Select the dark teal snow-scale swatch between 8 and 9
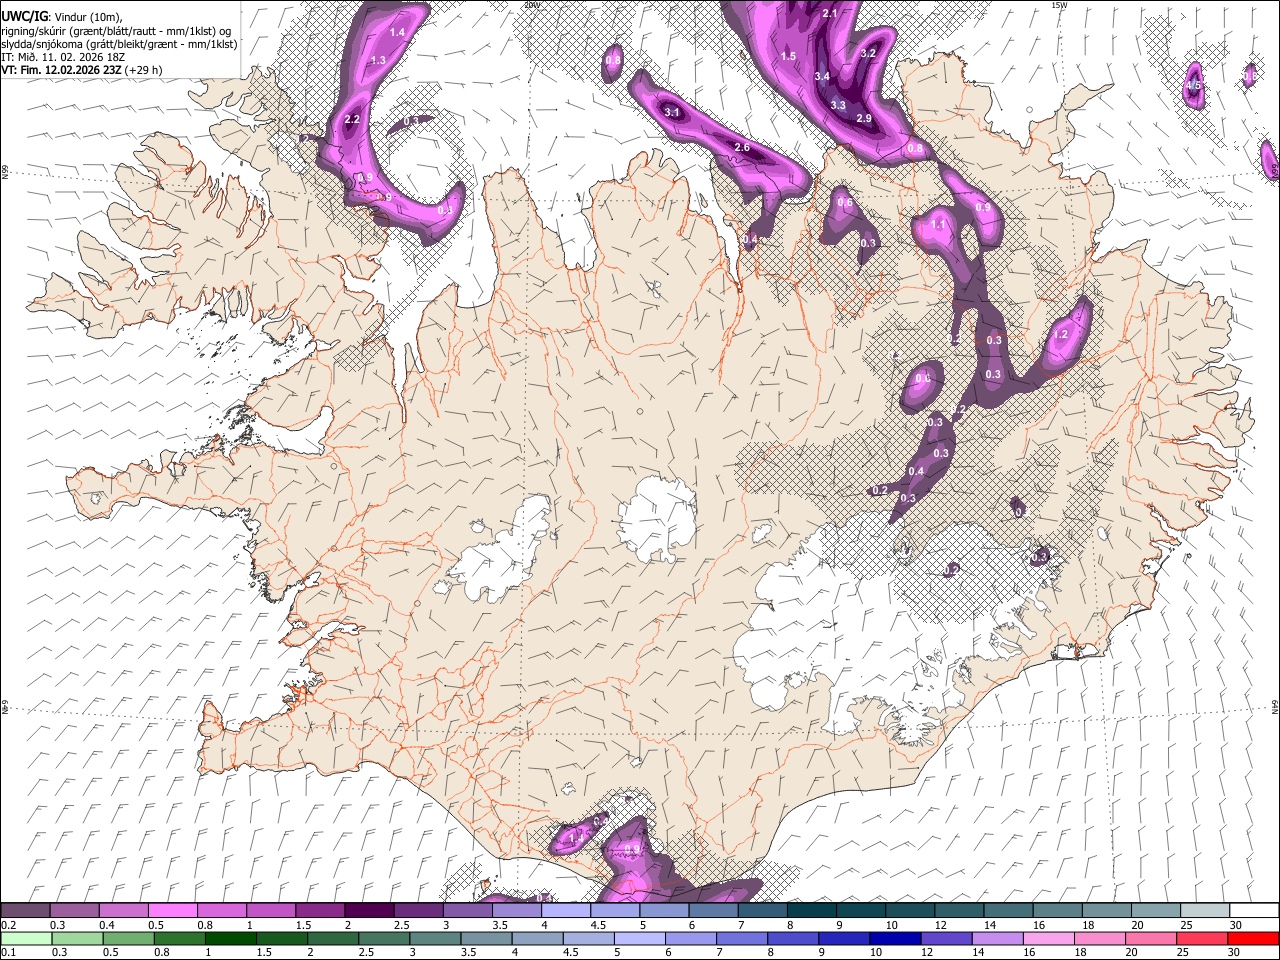 (810, 910)
